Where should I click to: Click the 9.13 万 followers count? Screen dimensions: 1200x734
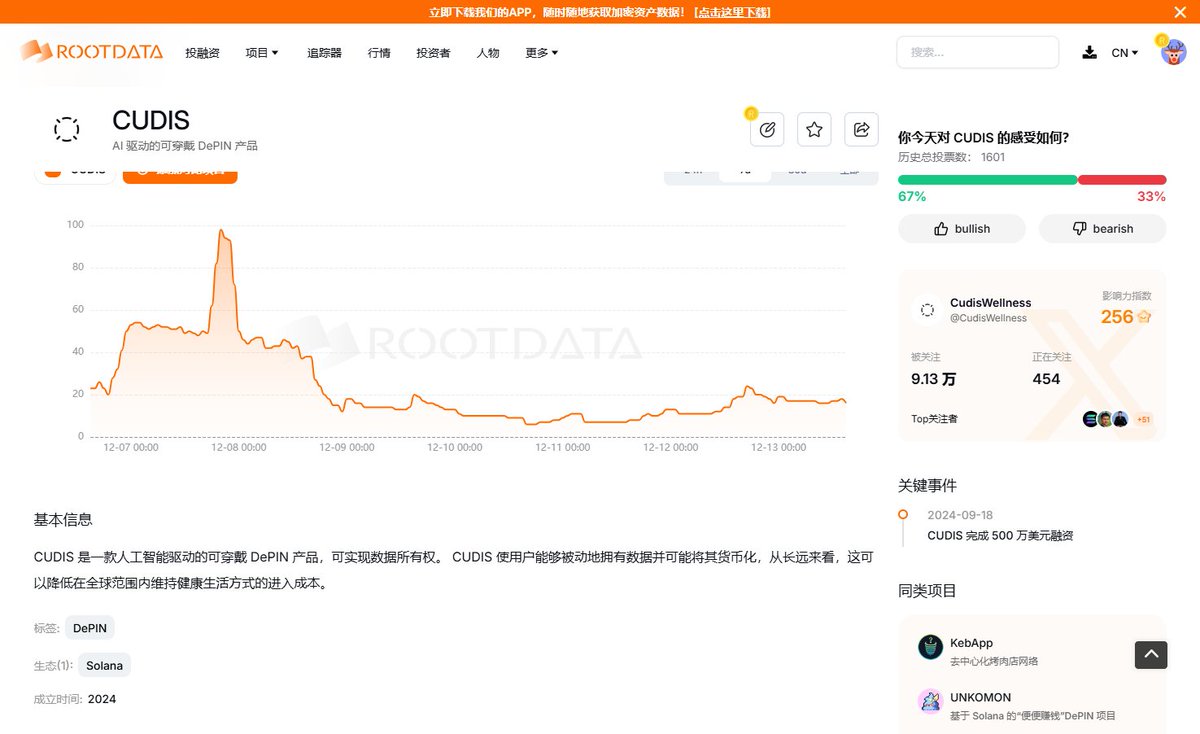click(x=933, y=379)
